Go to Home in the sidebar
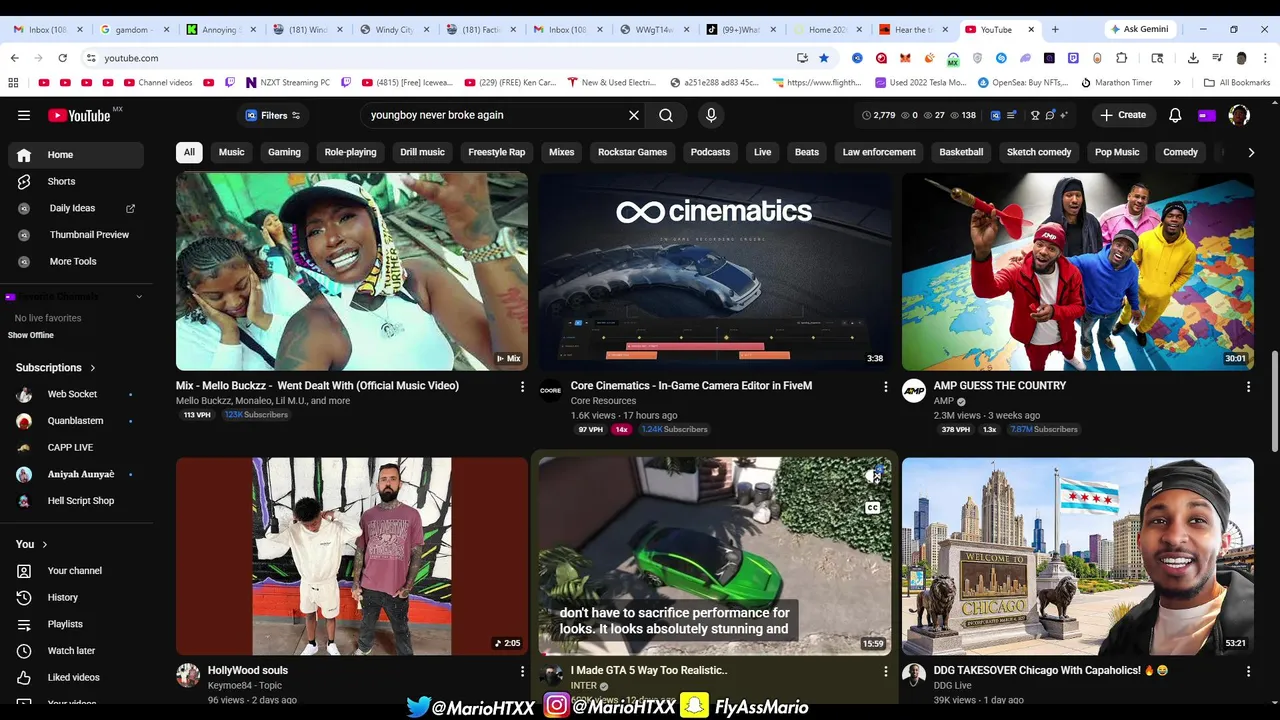Viewport: 1280px width, 720px height. click(77, 155)
